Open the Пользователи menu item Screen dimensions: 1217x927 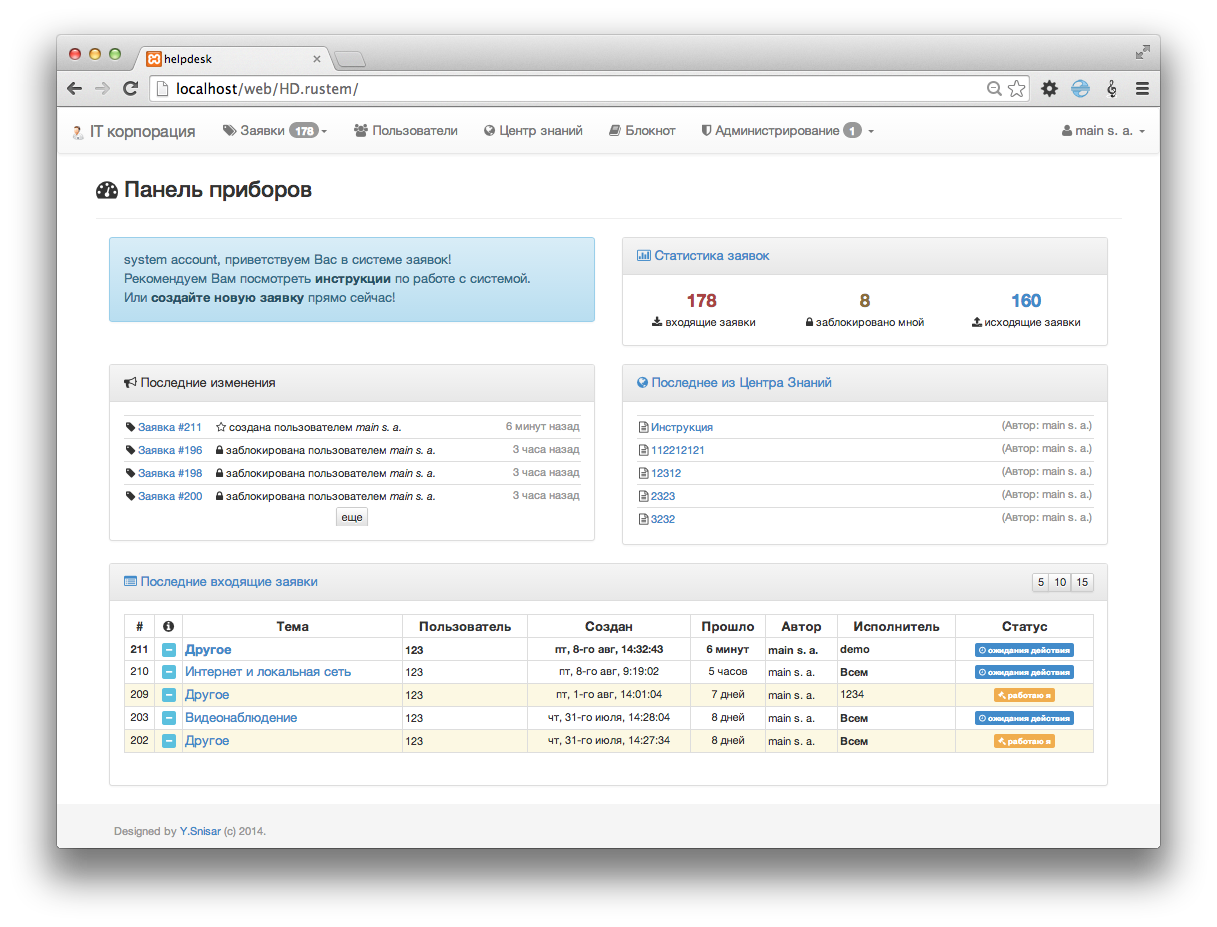[406, 131]
